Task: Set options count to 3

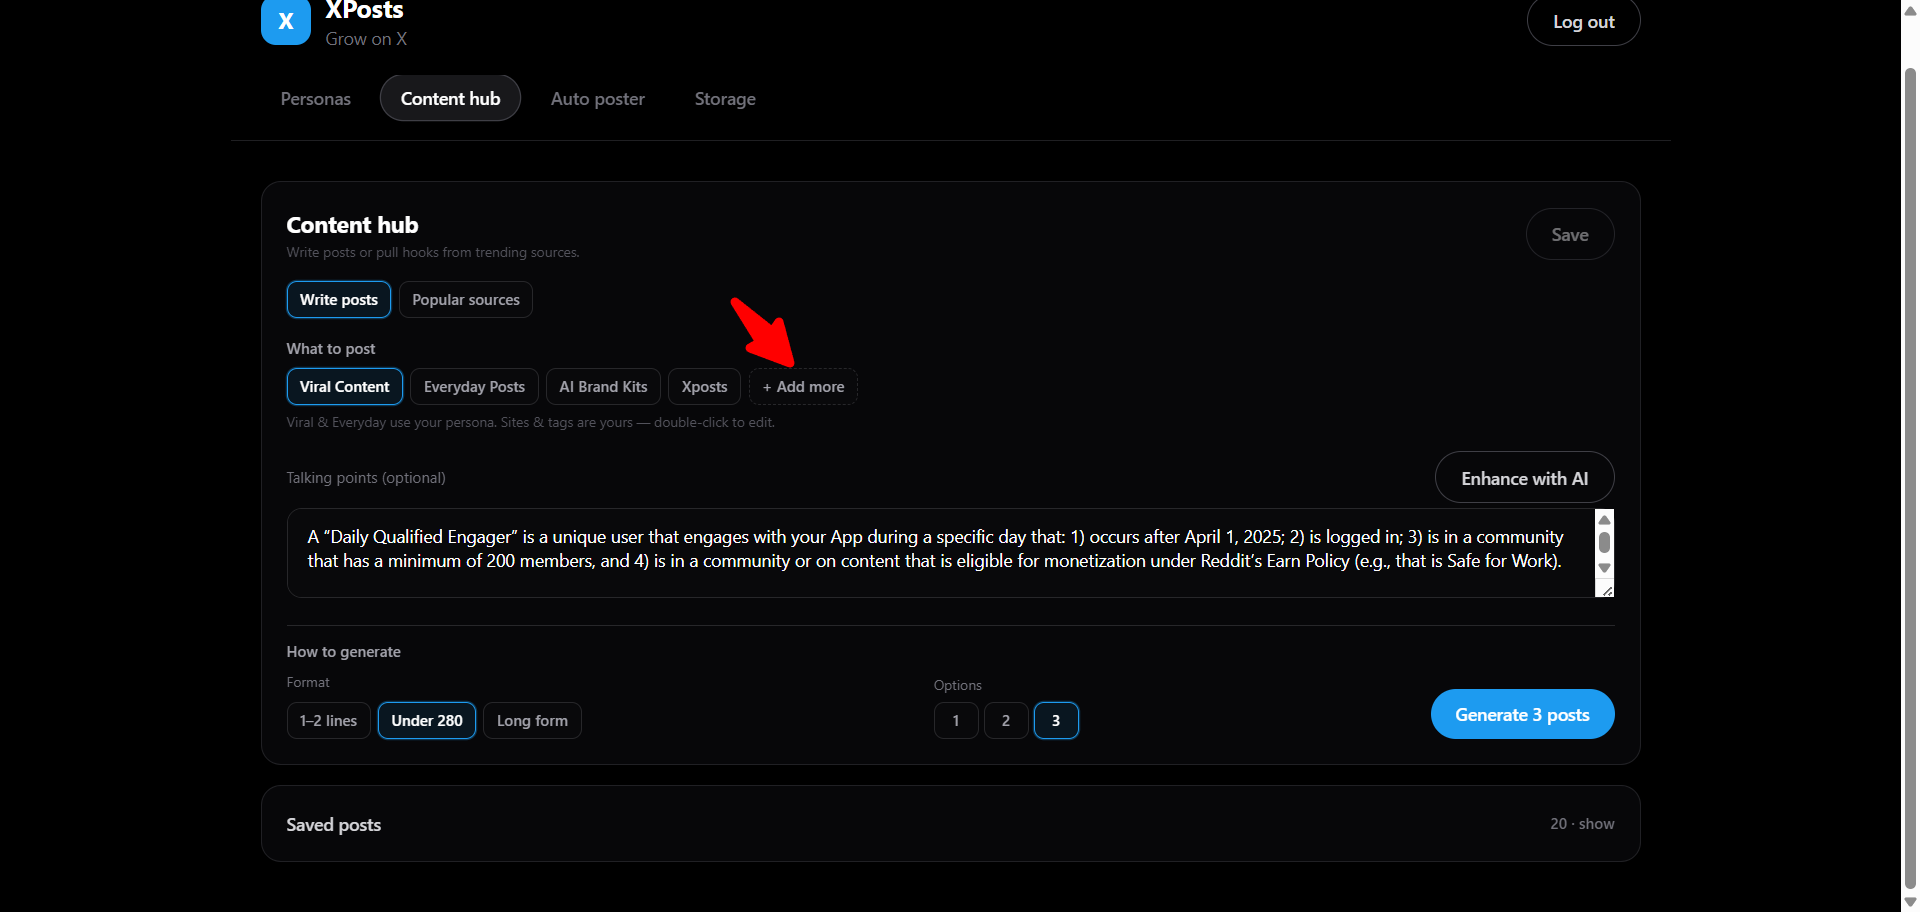Action: (x=1056, y=721)
